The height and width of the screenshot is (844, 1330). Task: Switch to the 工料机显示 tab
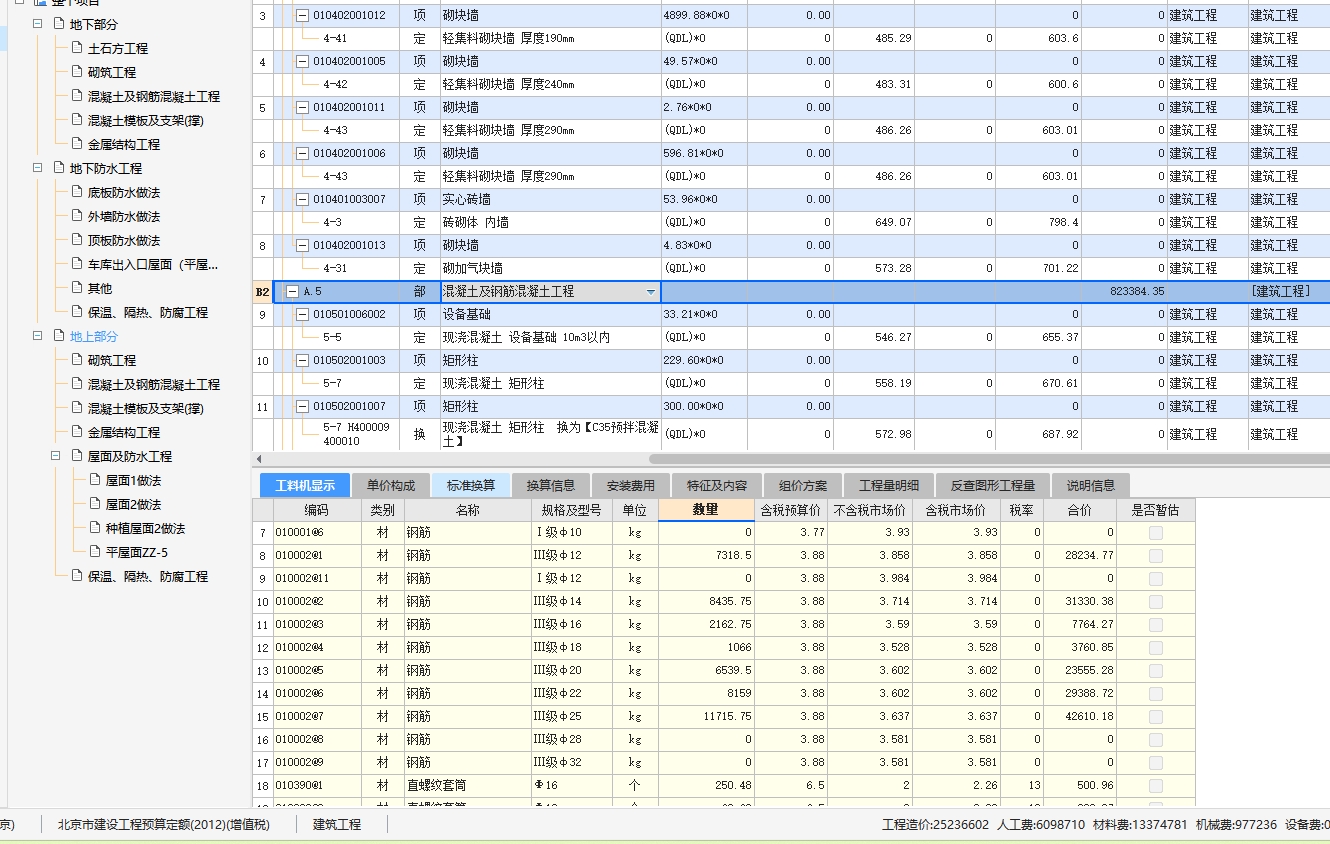(305, 486)
